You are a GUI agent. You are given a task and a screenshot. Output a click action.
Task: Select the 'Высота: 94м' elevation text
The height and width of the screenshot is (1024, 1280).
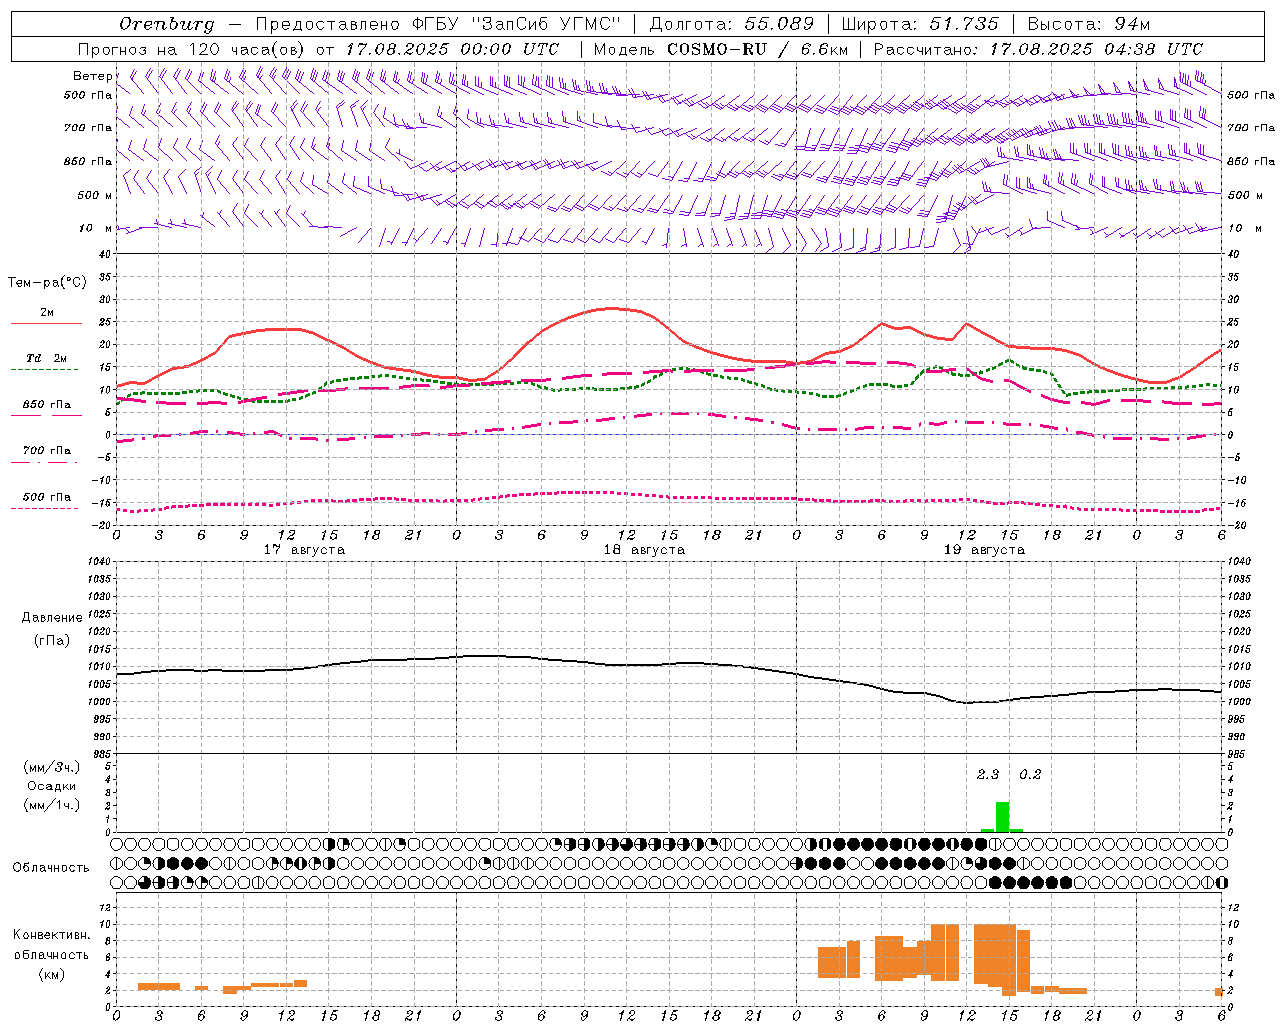point(1089,24)
